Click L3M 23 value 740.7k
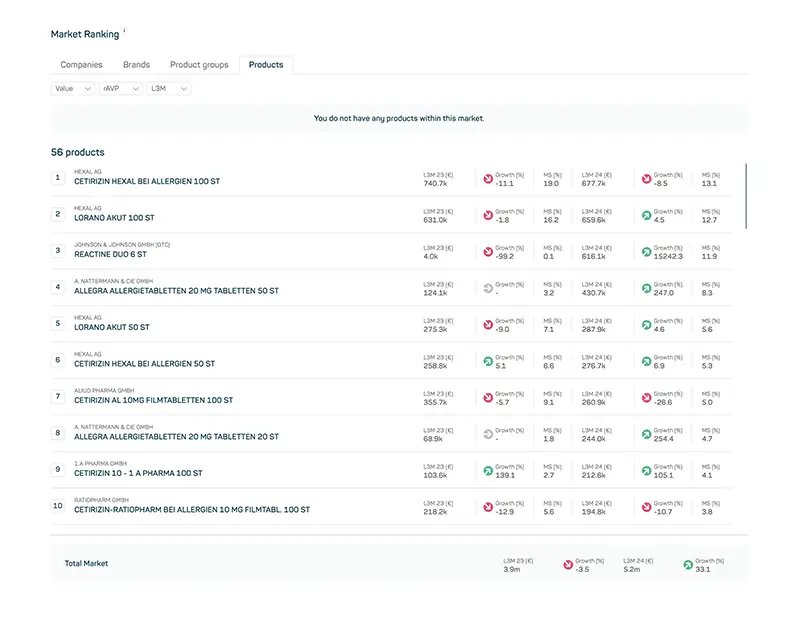 435,184
